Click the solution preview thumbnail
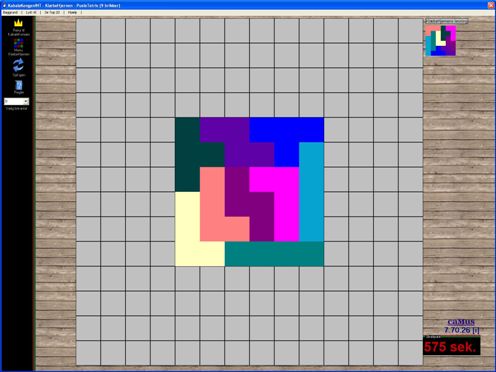496x372 pixels. [440, 41]
